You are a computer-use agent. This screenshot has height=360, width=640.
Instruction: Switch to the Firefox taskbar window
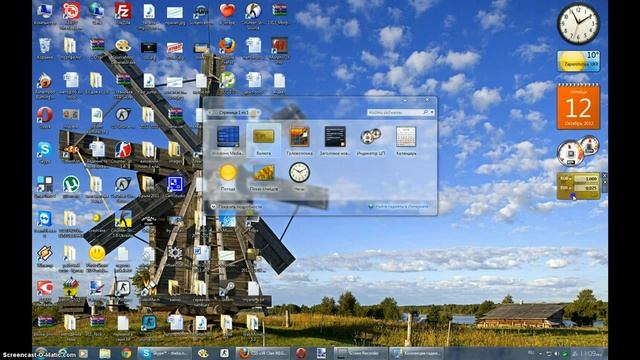point(262,353)
